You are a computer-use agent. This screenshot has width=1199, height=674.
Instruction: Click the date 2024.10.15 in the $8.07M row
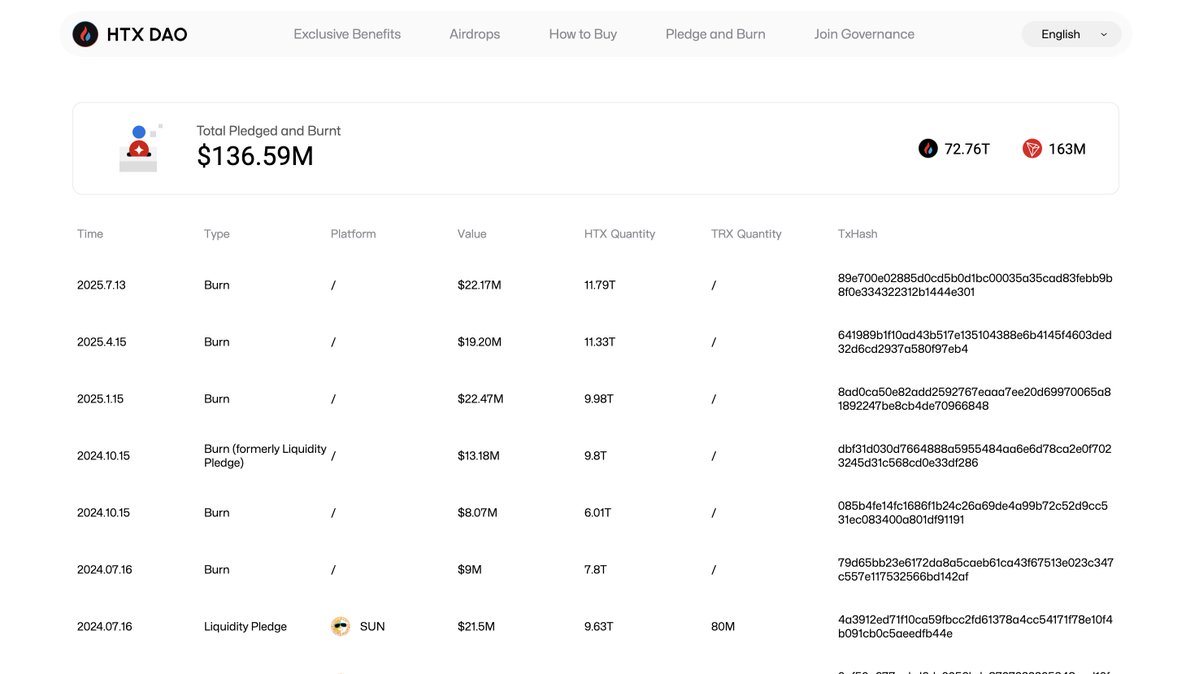(x=103, y=513)
